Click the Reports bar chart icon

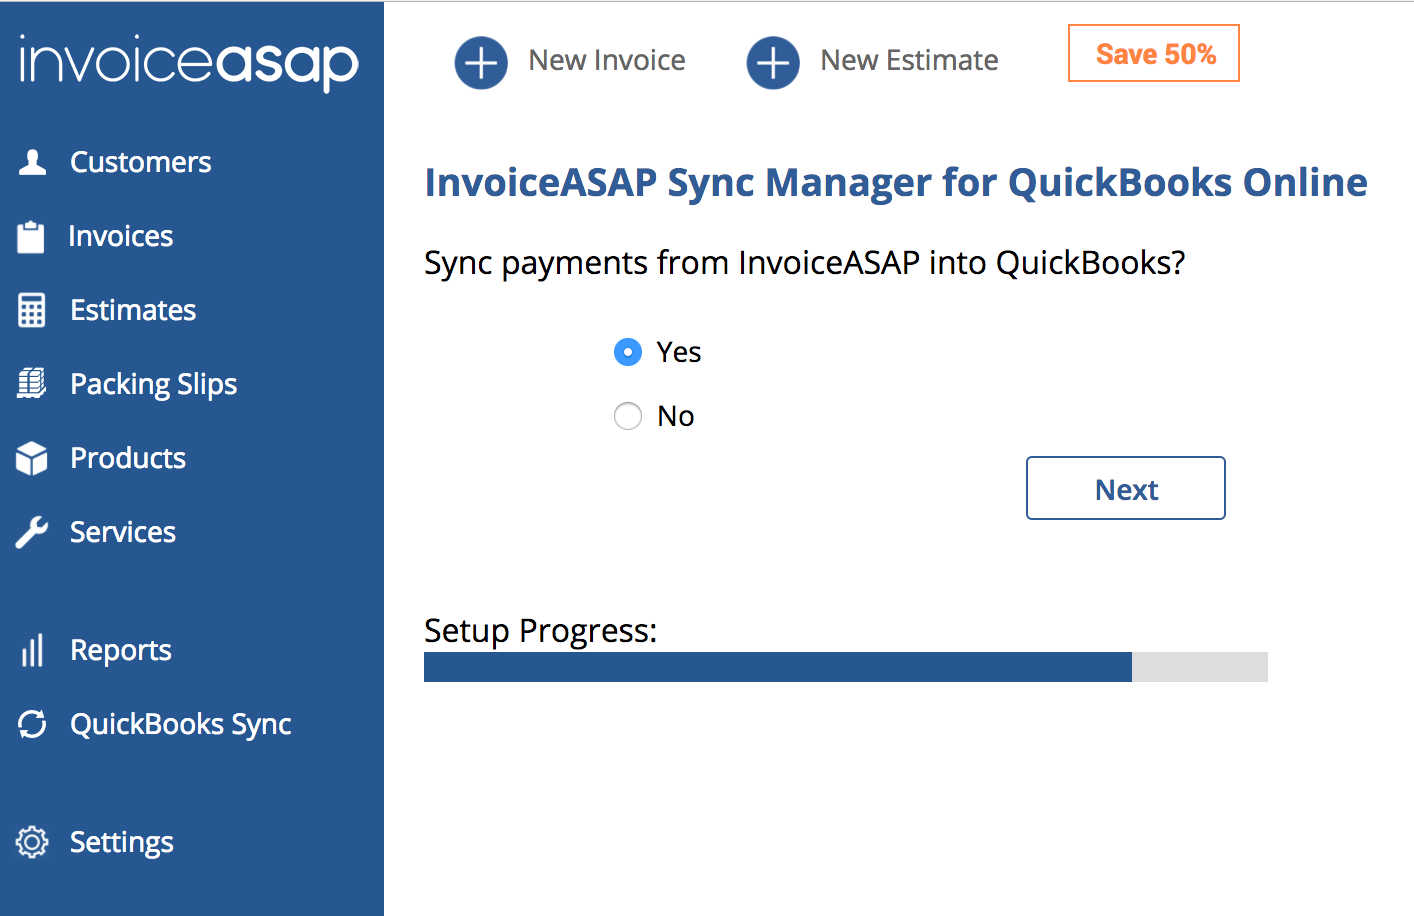[x=32, y=650]
